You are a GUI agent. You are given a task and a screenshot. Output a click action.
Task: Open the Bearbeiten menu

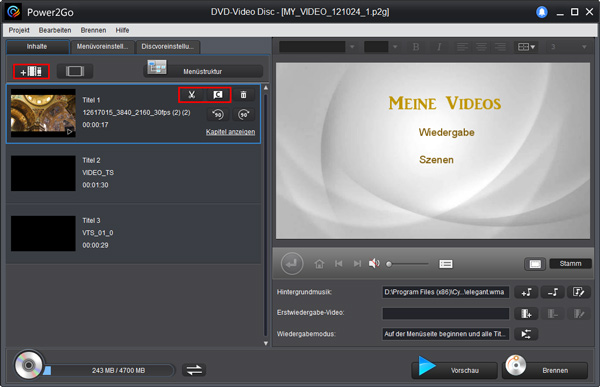click(x=55, y=30)
